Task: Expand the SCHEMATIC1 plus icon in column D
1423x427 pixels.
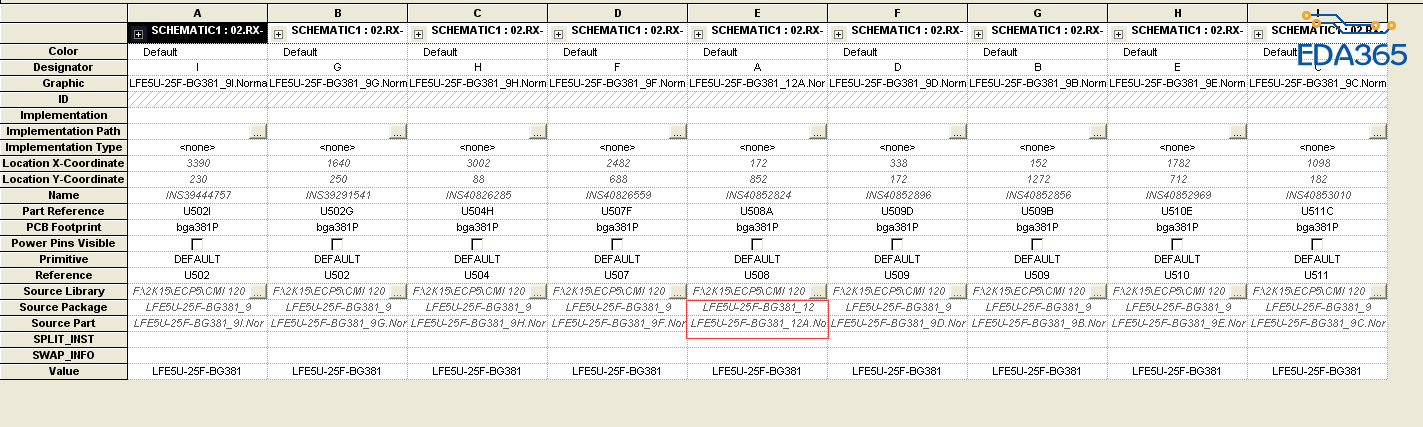Action: [x=558, y=32]
